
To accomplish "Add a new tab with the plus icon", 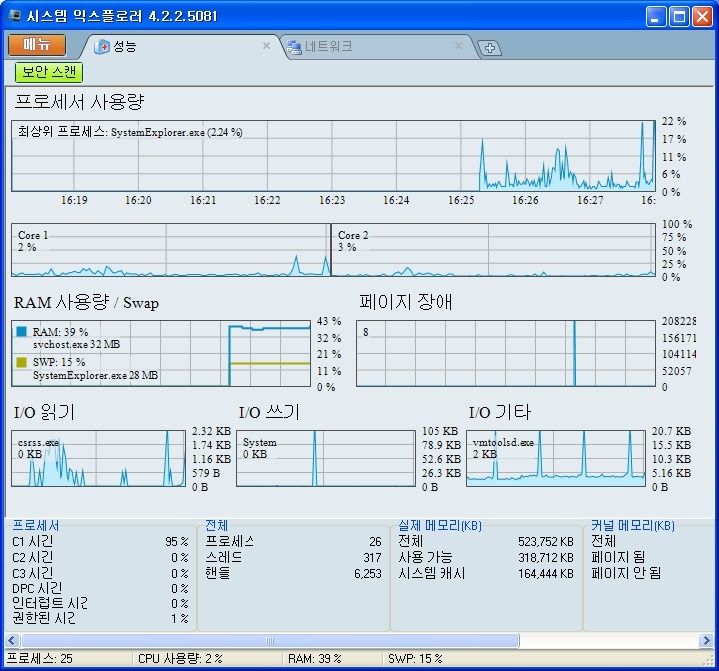I will [x=489, y=48].
